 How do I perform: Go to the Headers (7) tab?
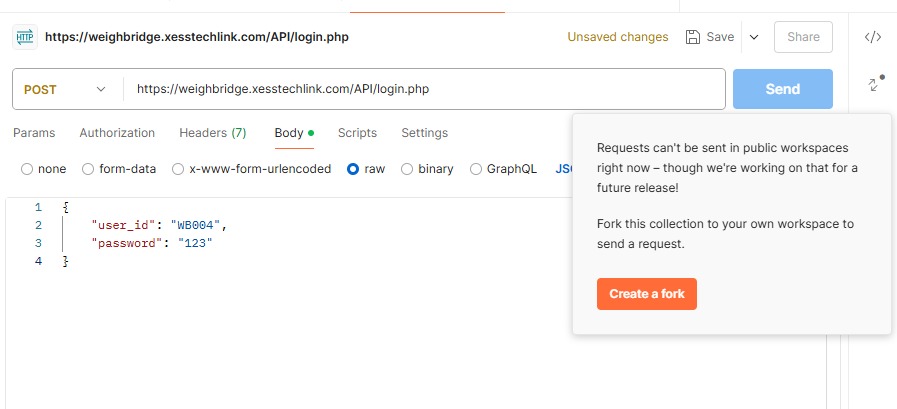tap(212, 133)
